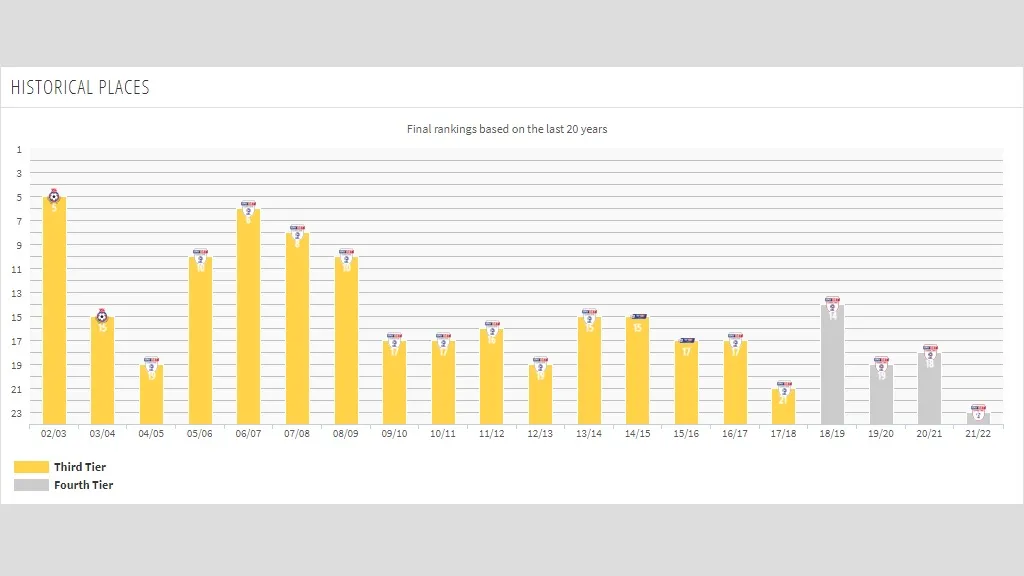Viewport: 1024px width, 576px height.
Task: Toggle the Fourth Tier legend label
Action: (83, 485)
